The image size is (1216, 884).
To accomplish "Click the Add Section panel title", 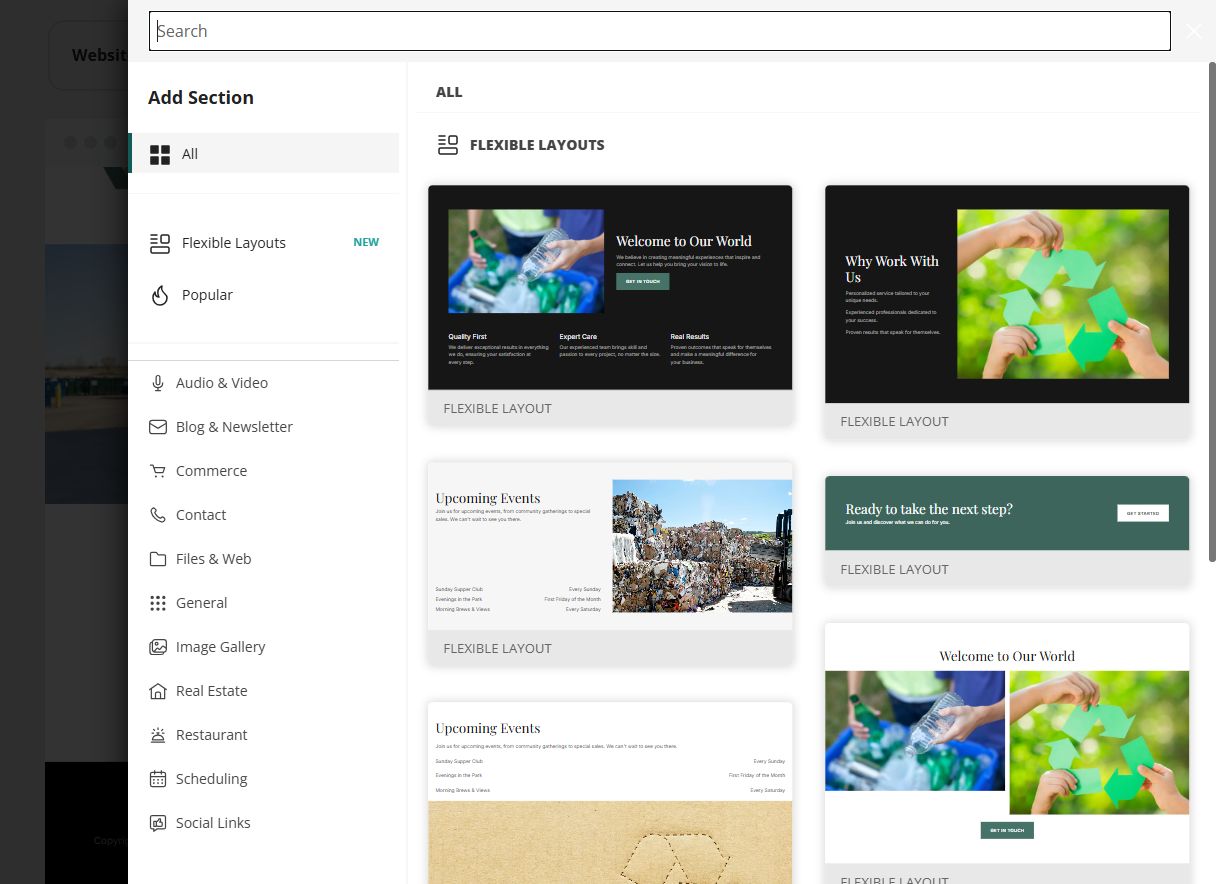I will [201, 97].
